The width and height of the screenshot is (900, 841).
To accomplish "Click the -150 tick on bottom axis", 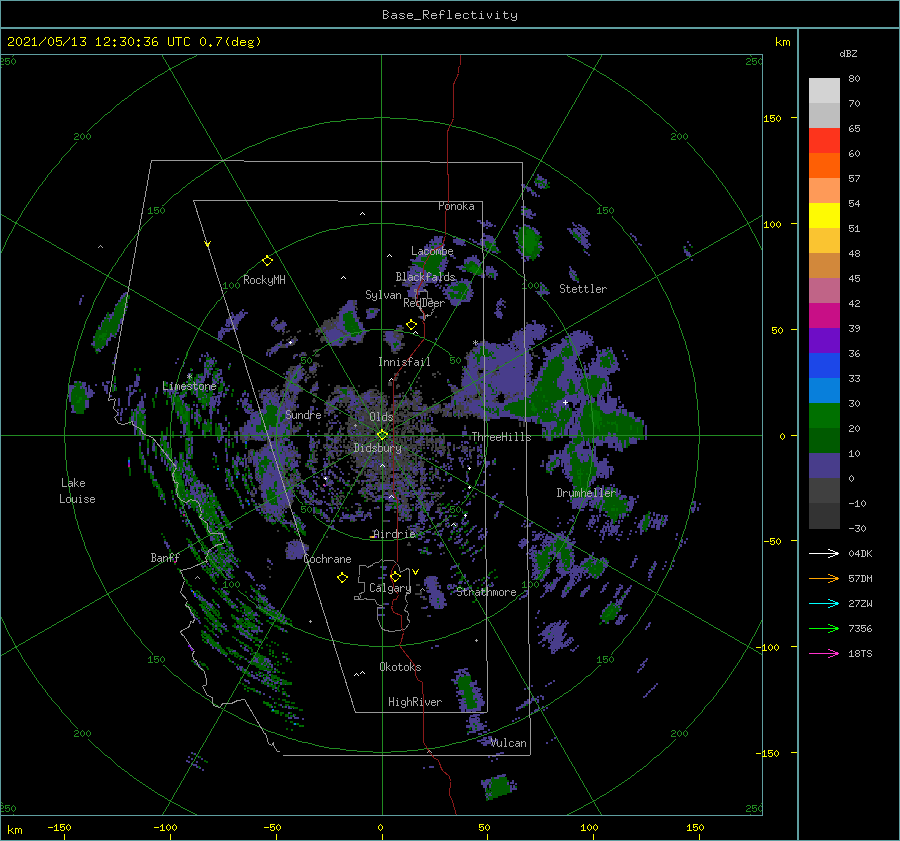I will pyautogui.click(x=59, y=827).
